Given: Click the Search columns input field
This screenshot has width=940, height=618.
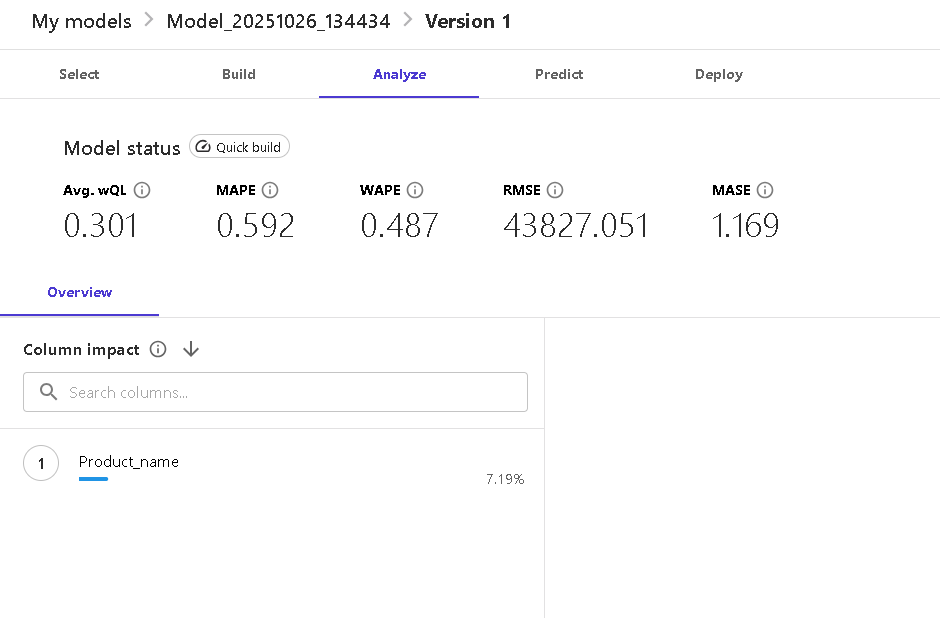Looking at the screenshot, I should pos(290,392).
